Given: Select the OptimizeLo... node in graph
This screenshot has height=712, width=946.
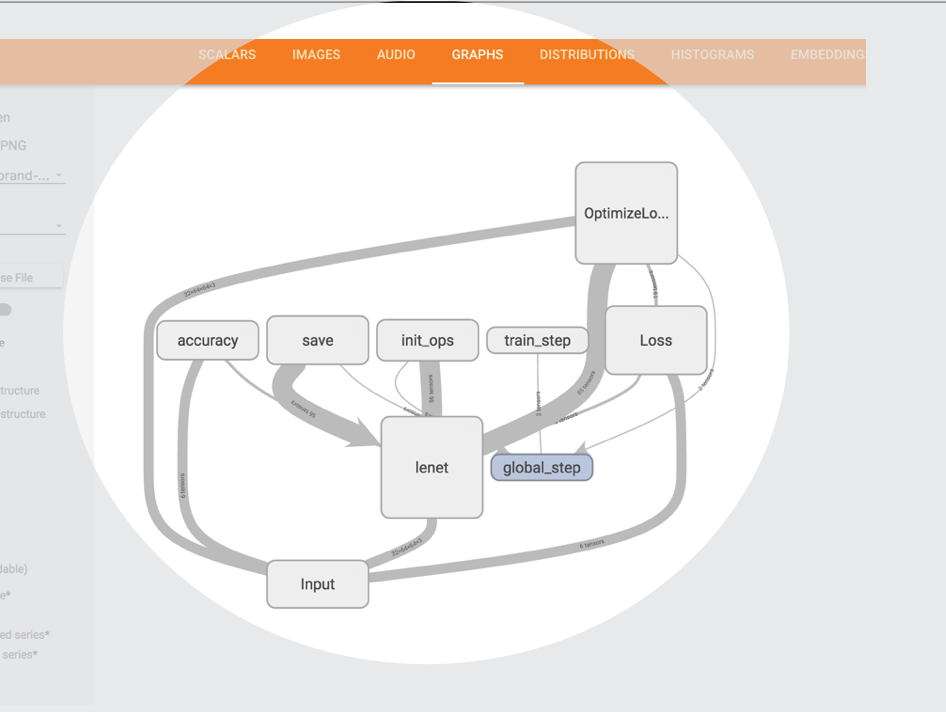Looking at the screenshot, I should tap(626, 214).
